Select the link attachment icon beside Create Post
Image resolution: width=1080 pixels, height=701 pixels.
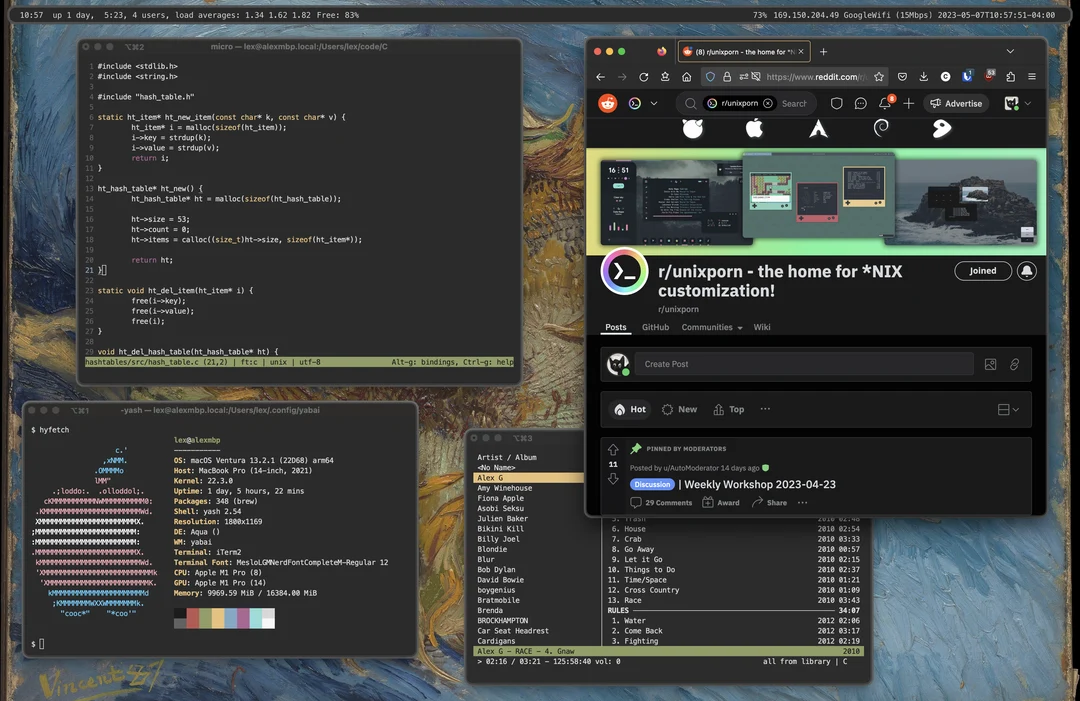click(1014, 364)
